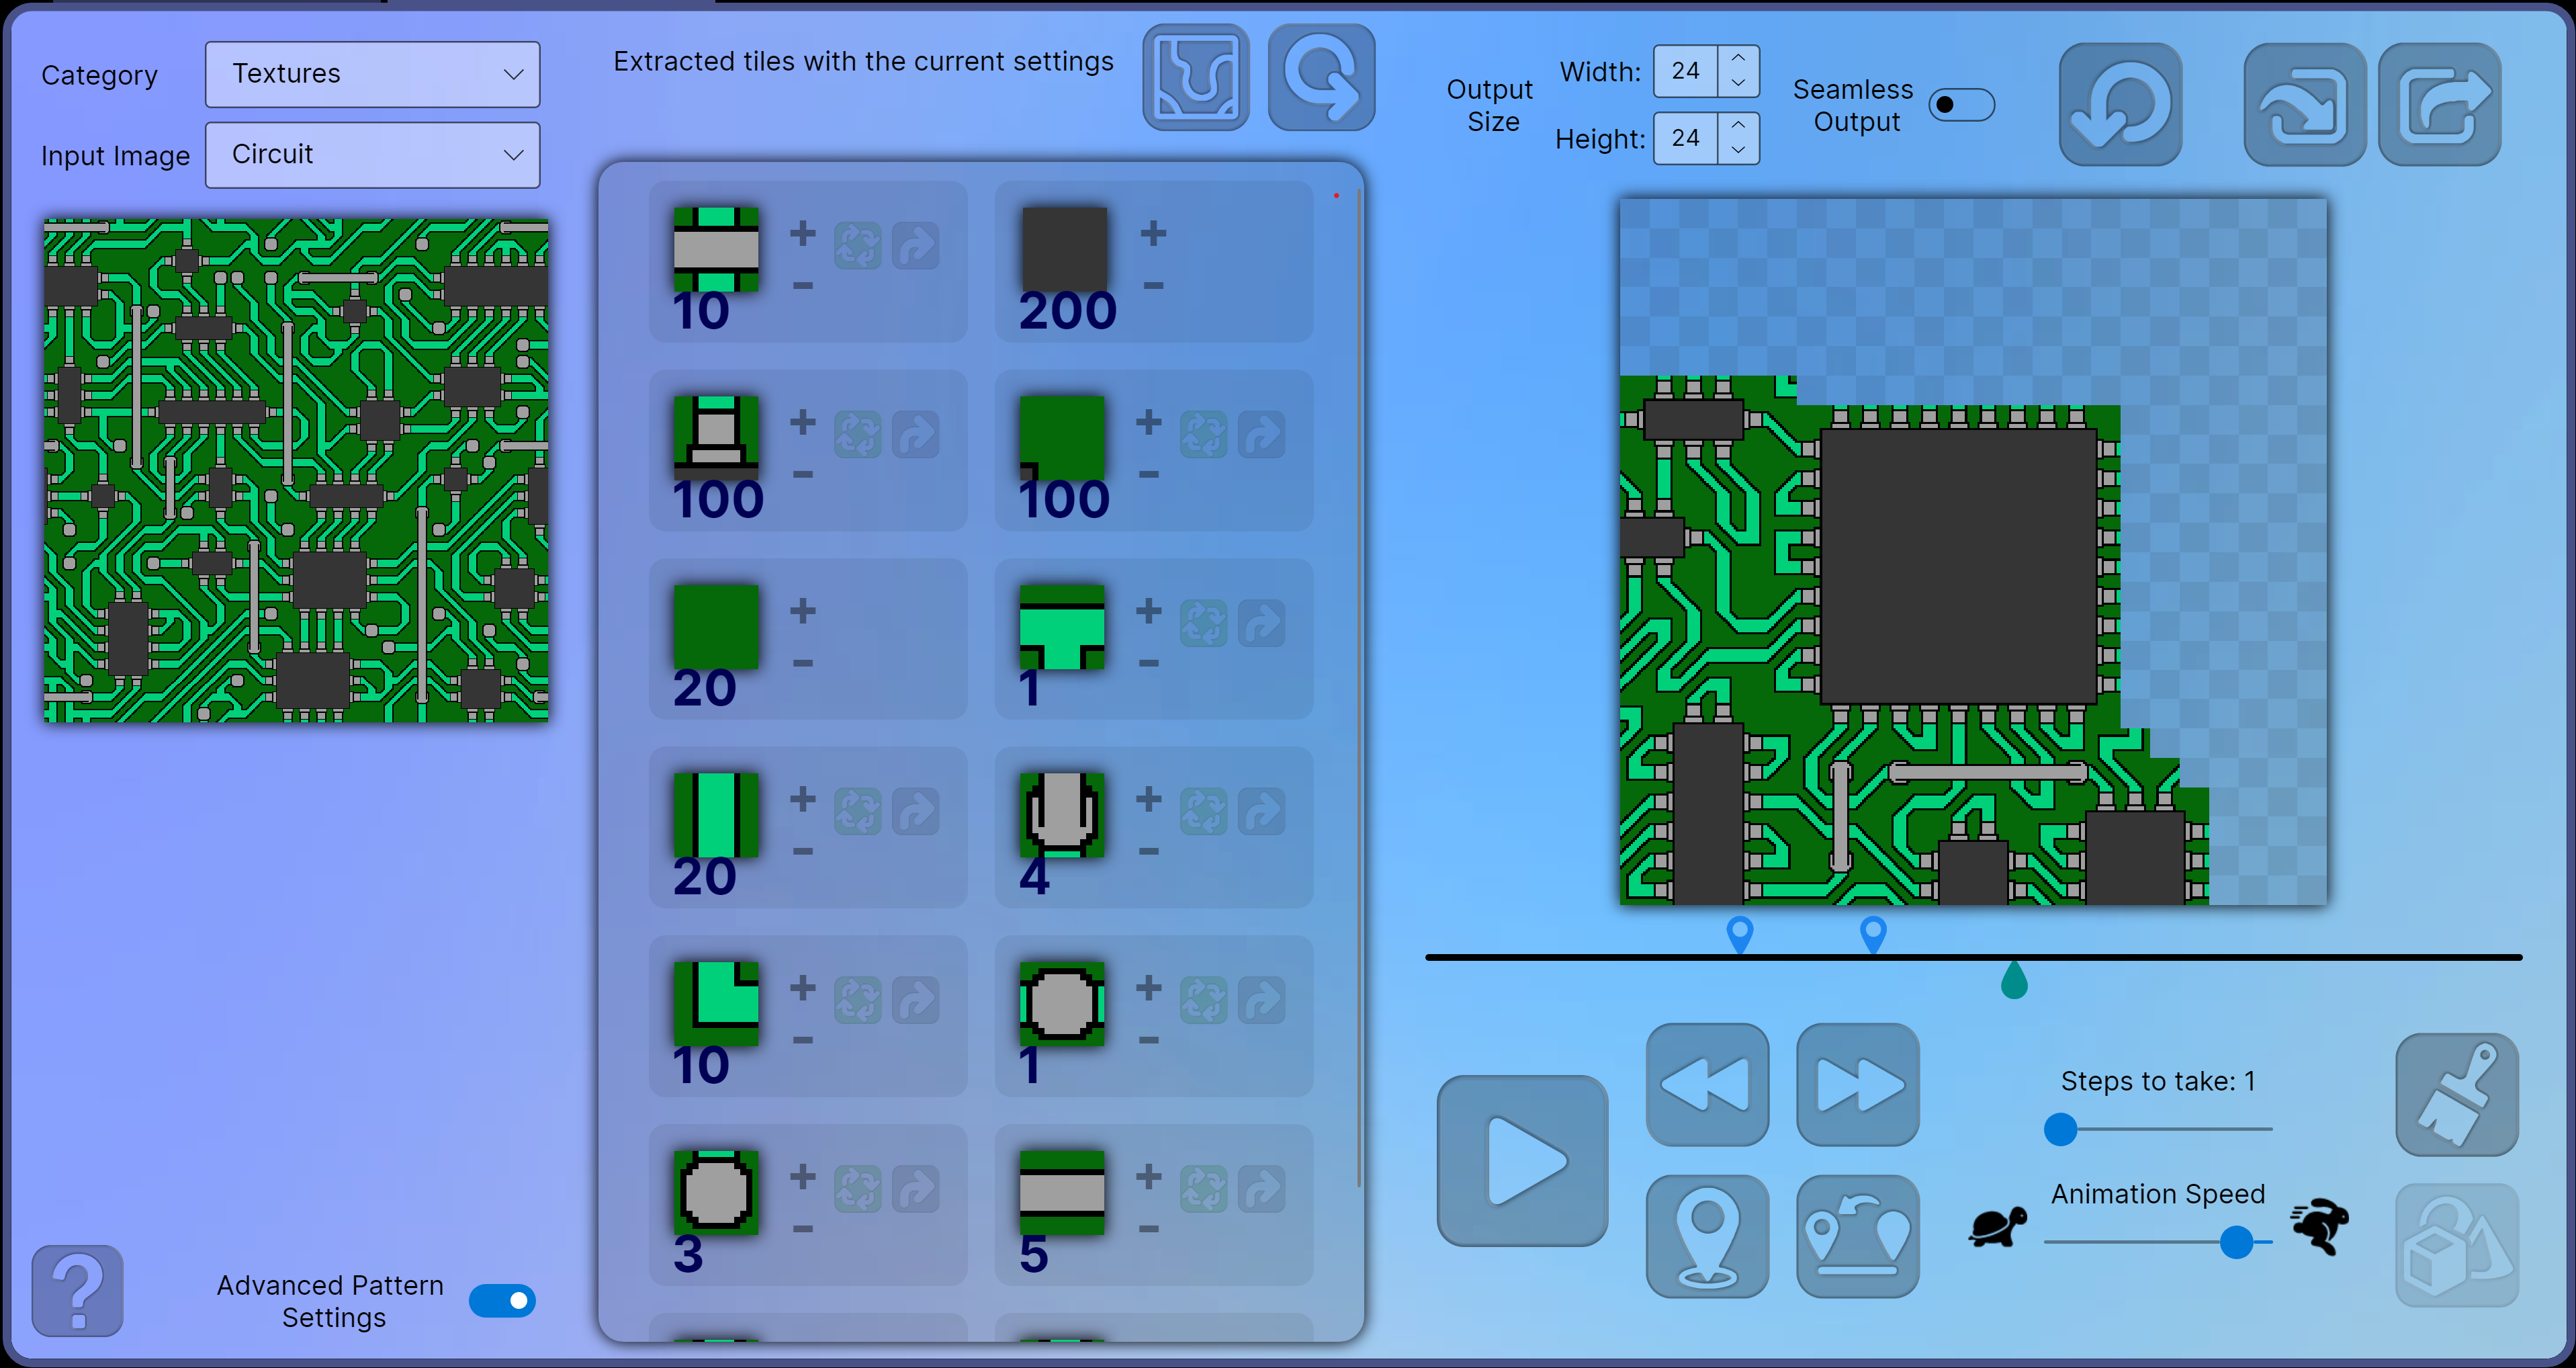2576x1368 pixels.
Task: Click the revert-to-marker icon
Action: coord(1857,1236)
